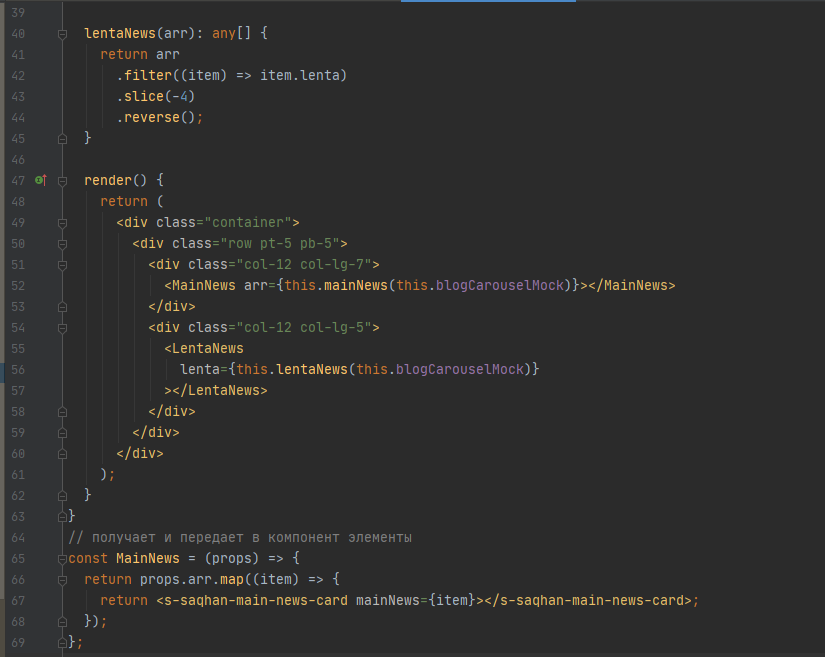Click the fold end marker on line 62
This screenshot has width=825, height=657.
tap(62, 496)
